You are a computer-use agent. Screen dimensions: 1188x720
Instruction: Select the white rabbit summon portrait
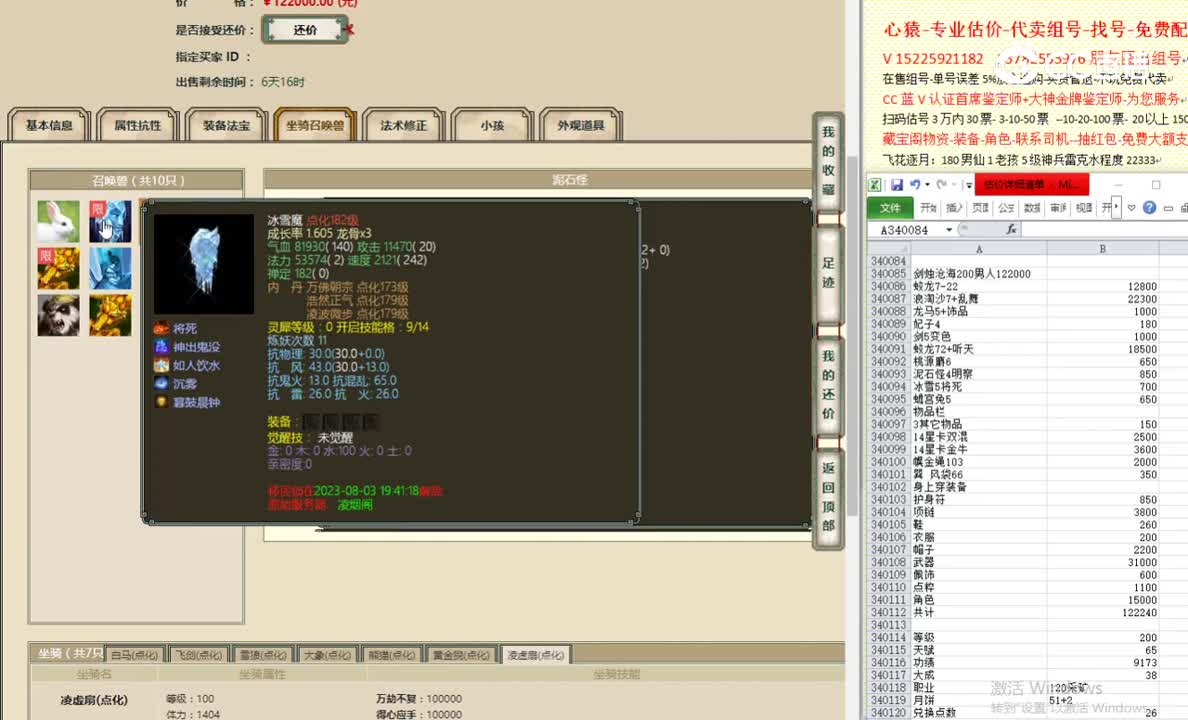coord(57,223)
